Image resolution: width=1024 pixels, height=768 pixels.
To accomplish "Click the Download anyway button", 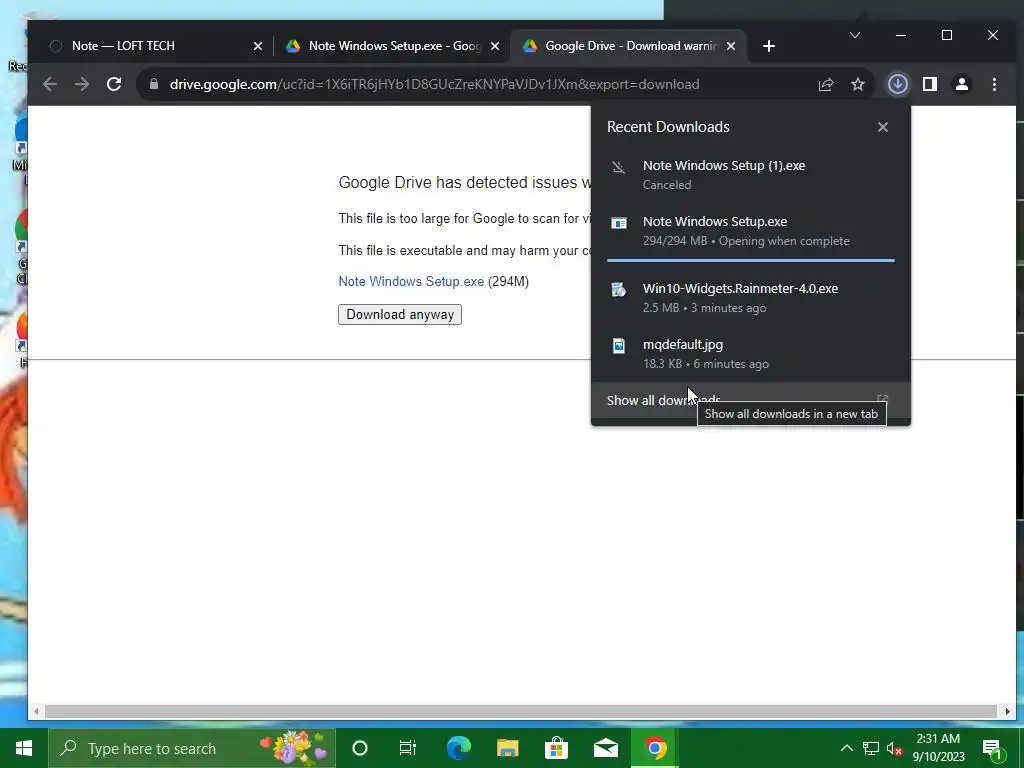I will pos(400,314).
